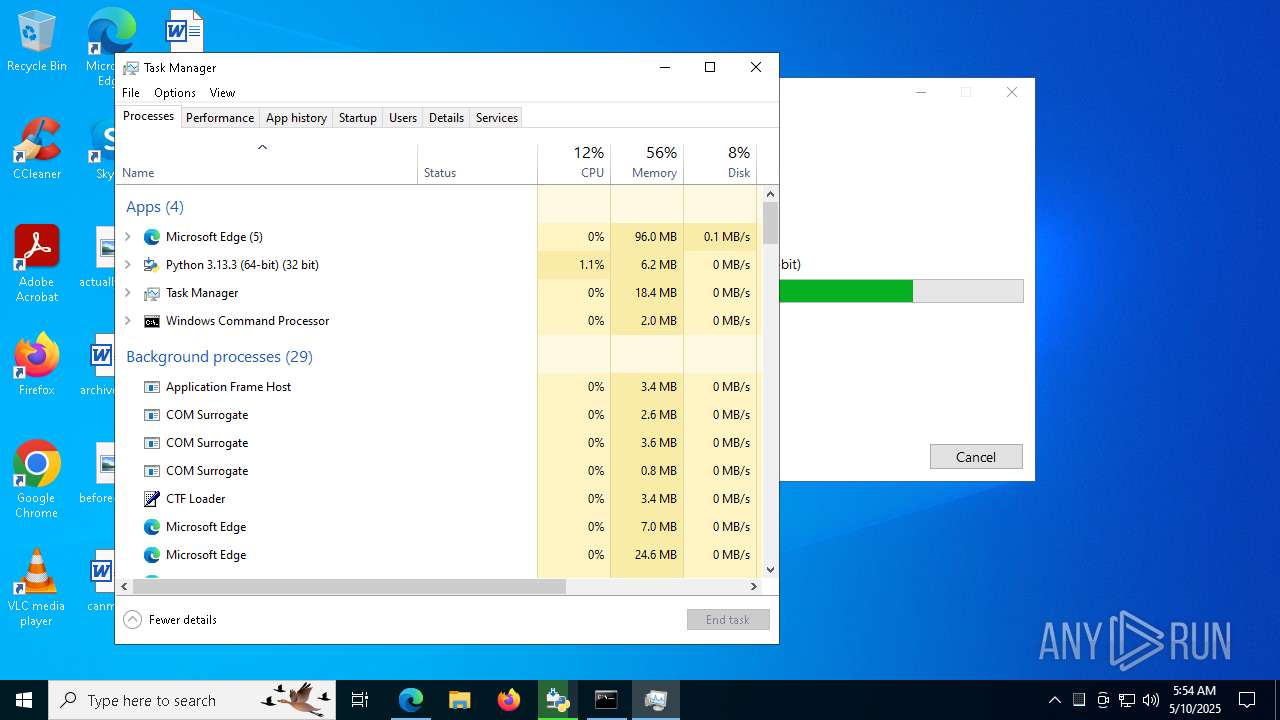Click the vertical scrollbar thumb
This screenshot has height=720, width=1280.
coord(770,223)
